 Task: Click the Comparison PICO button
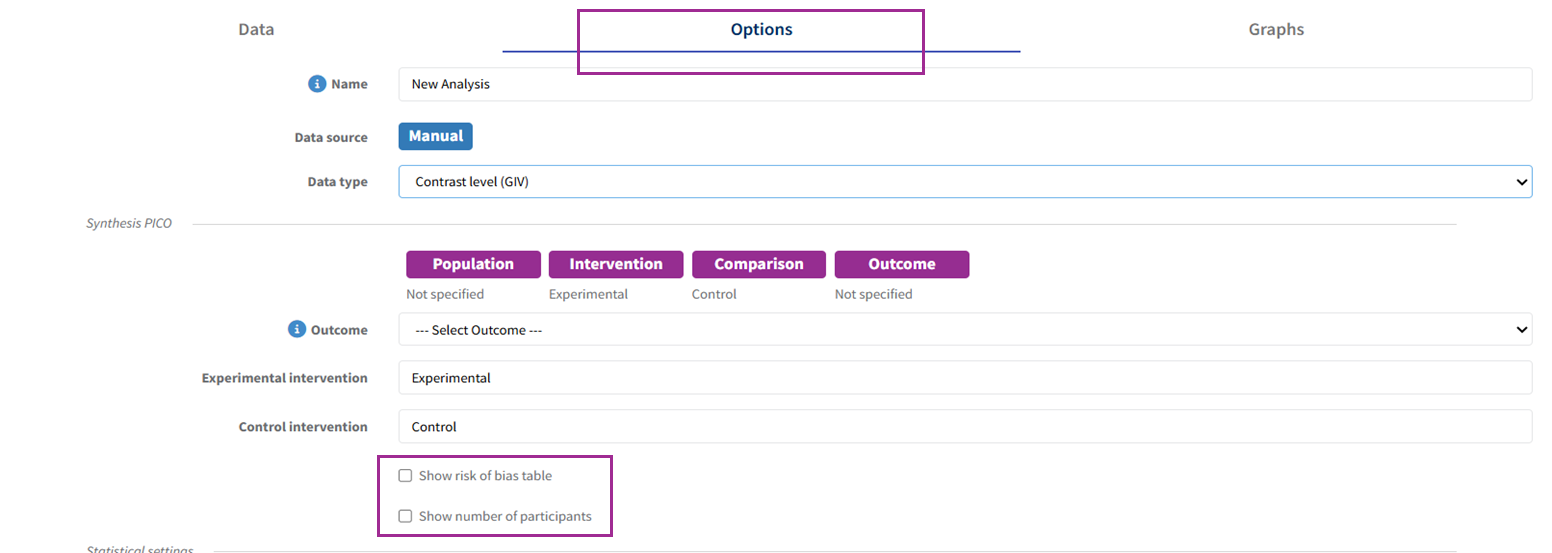(x=758, y=264)
